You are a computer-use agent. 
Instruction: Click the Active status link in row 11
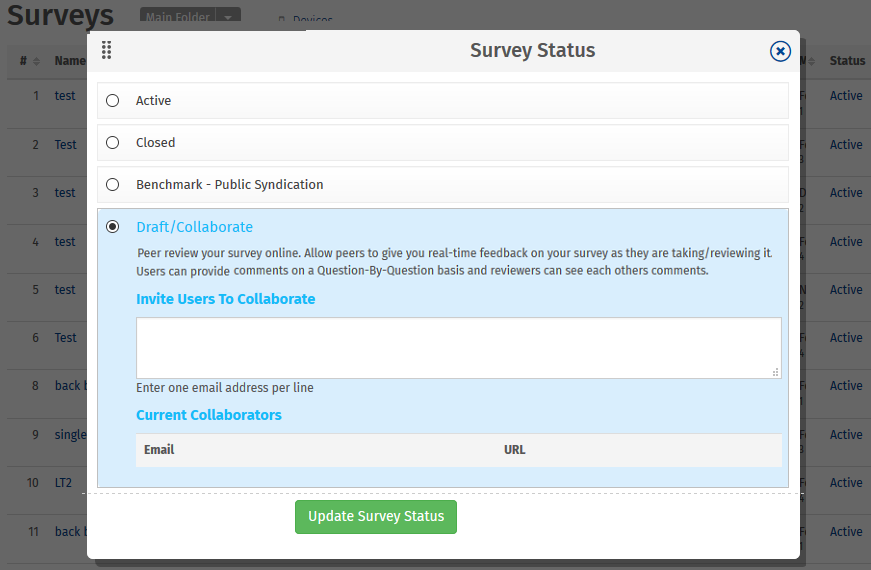coord(846,532)
